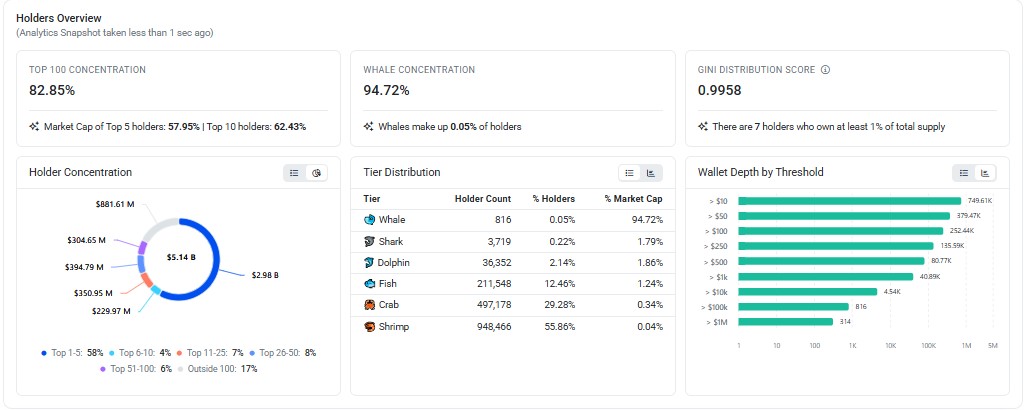1027x410 pixels.
Task: Click Shark 1.79% market cap cell
Action: (650, 242)
